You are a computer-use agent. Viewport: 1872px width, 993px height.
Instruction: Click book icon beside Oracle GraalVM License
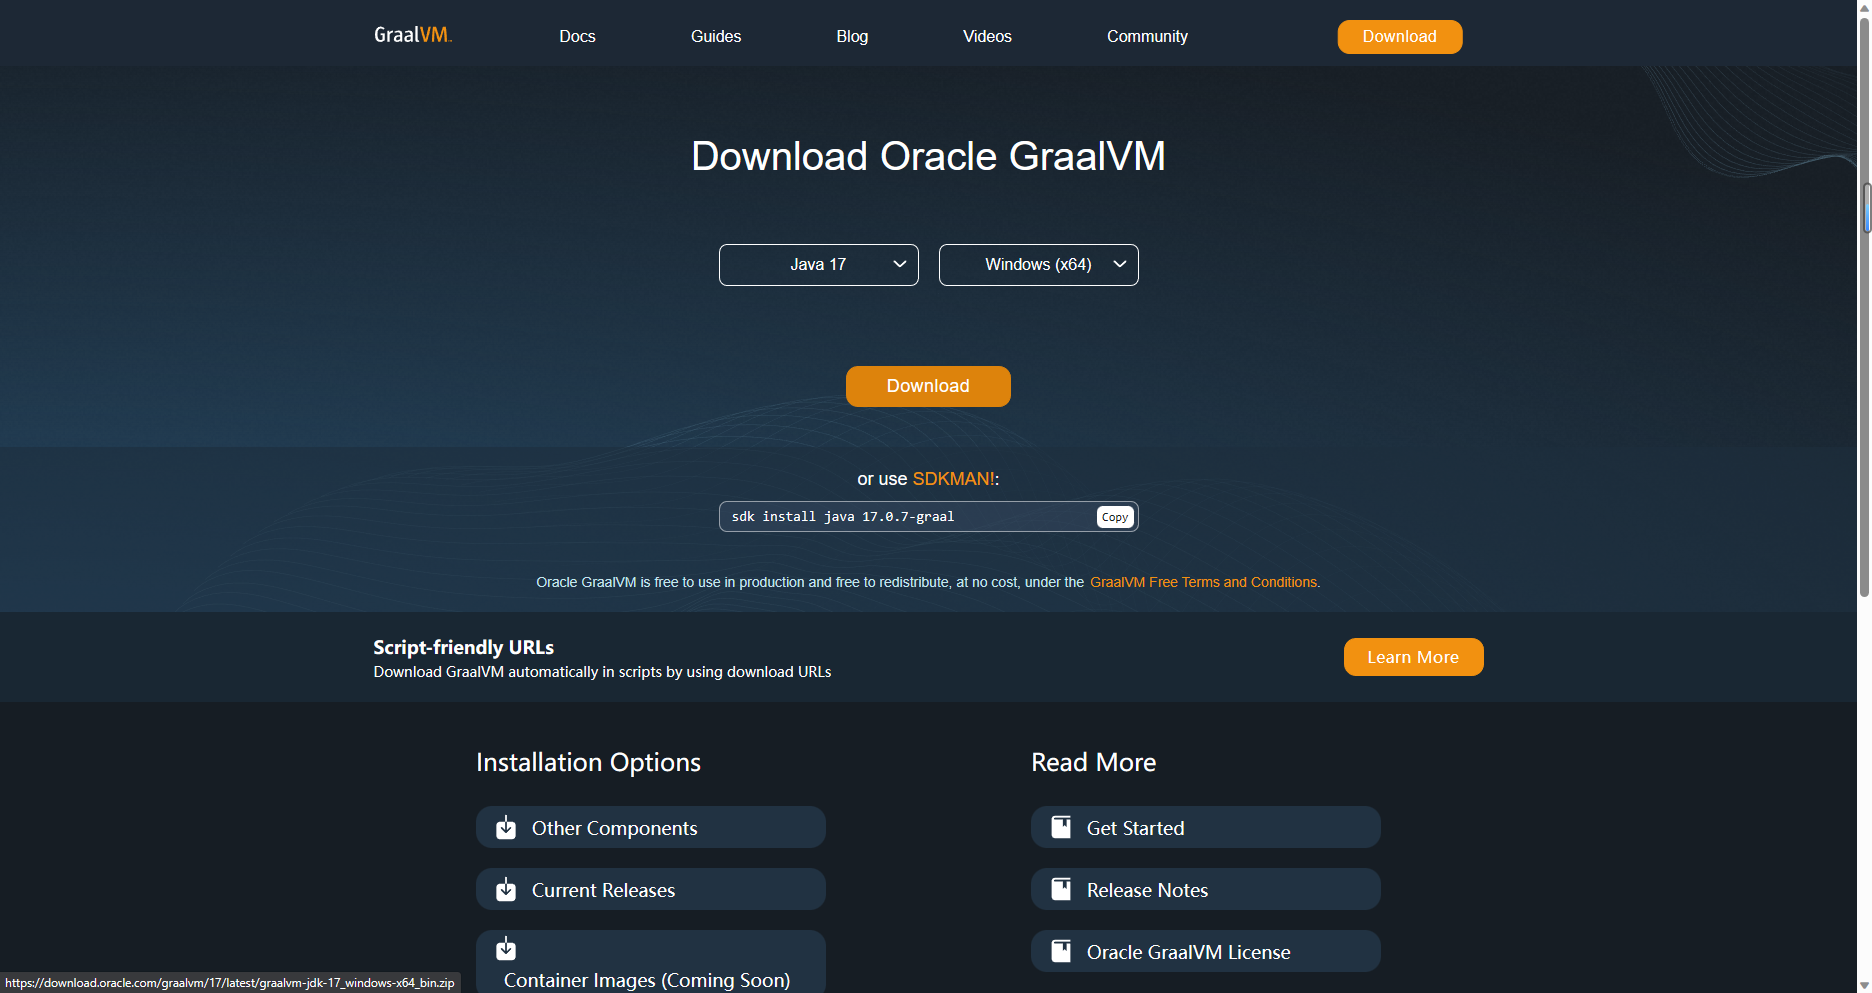coord(1061,951)
